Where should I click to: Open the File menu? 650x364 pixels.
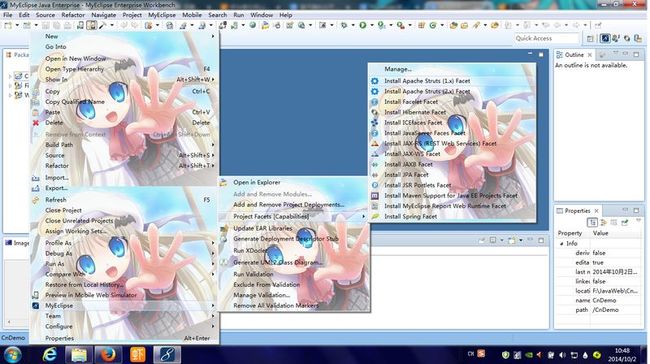tap(8, 15)
